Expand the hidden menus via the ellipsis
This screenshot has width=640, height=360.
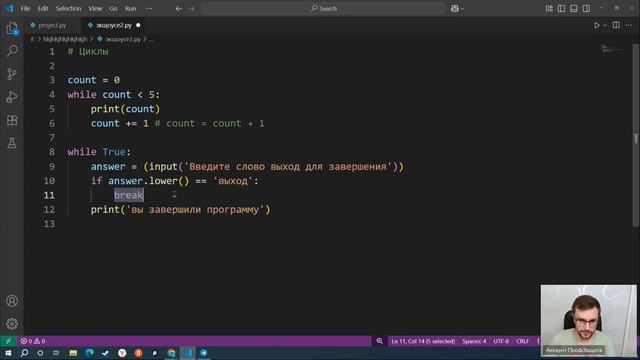[x=149, y=9]
